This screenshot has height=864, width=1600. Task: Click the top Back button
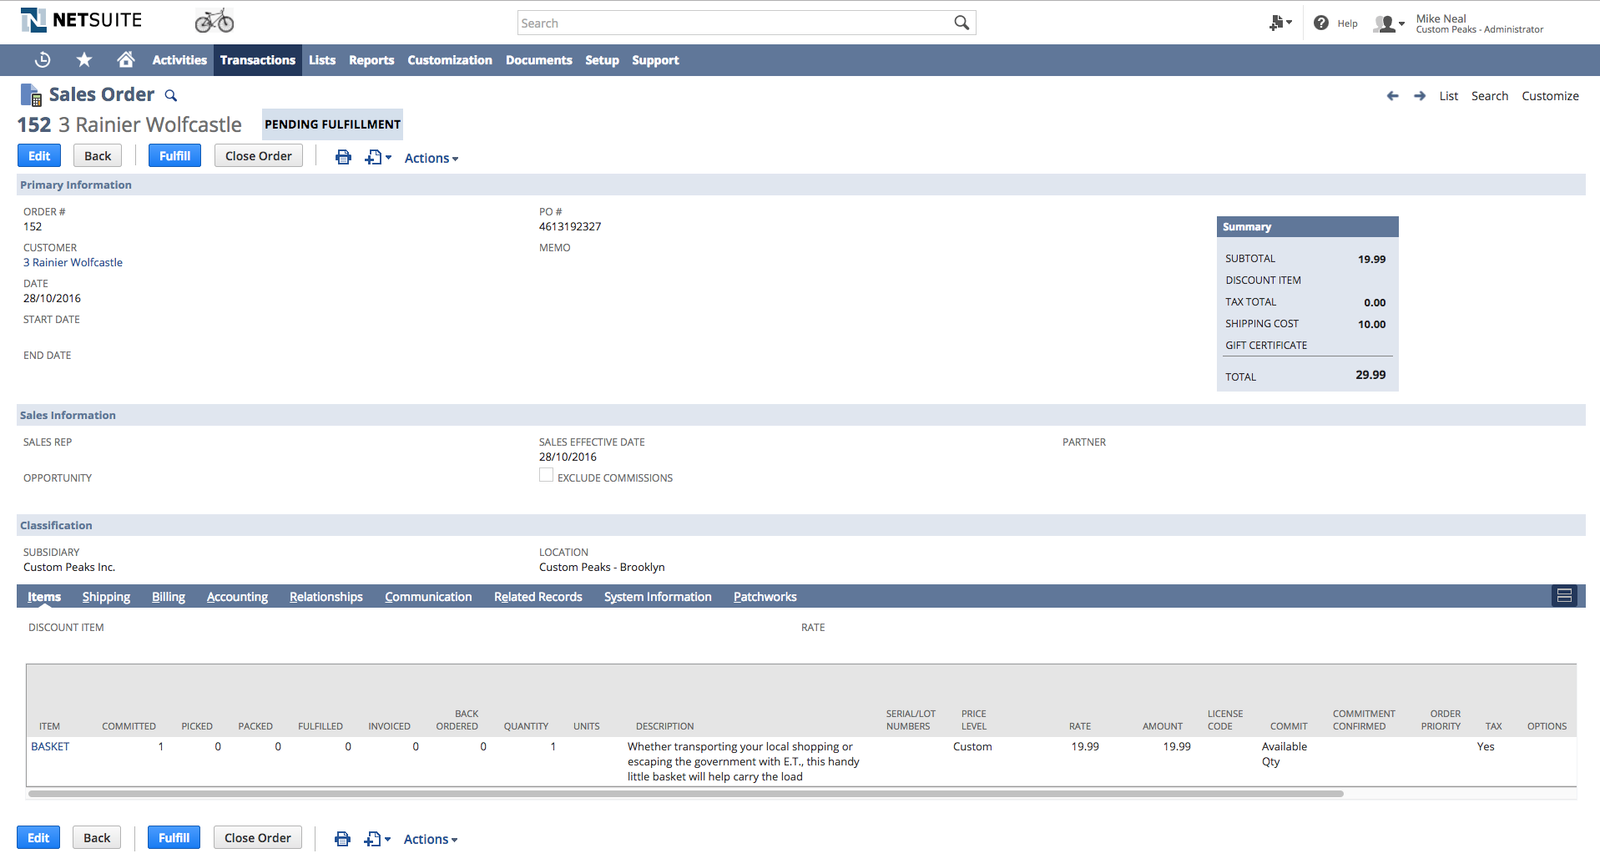pos(98,156)
